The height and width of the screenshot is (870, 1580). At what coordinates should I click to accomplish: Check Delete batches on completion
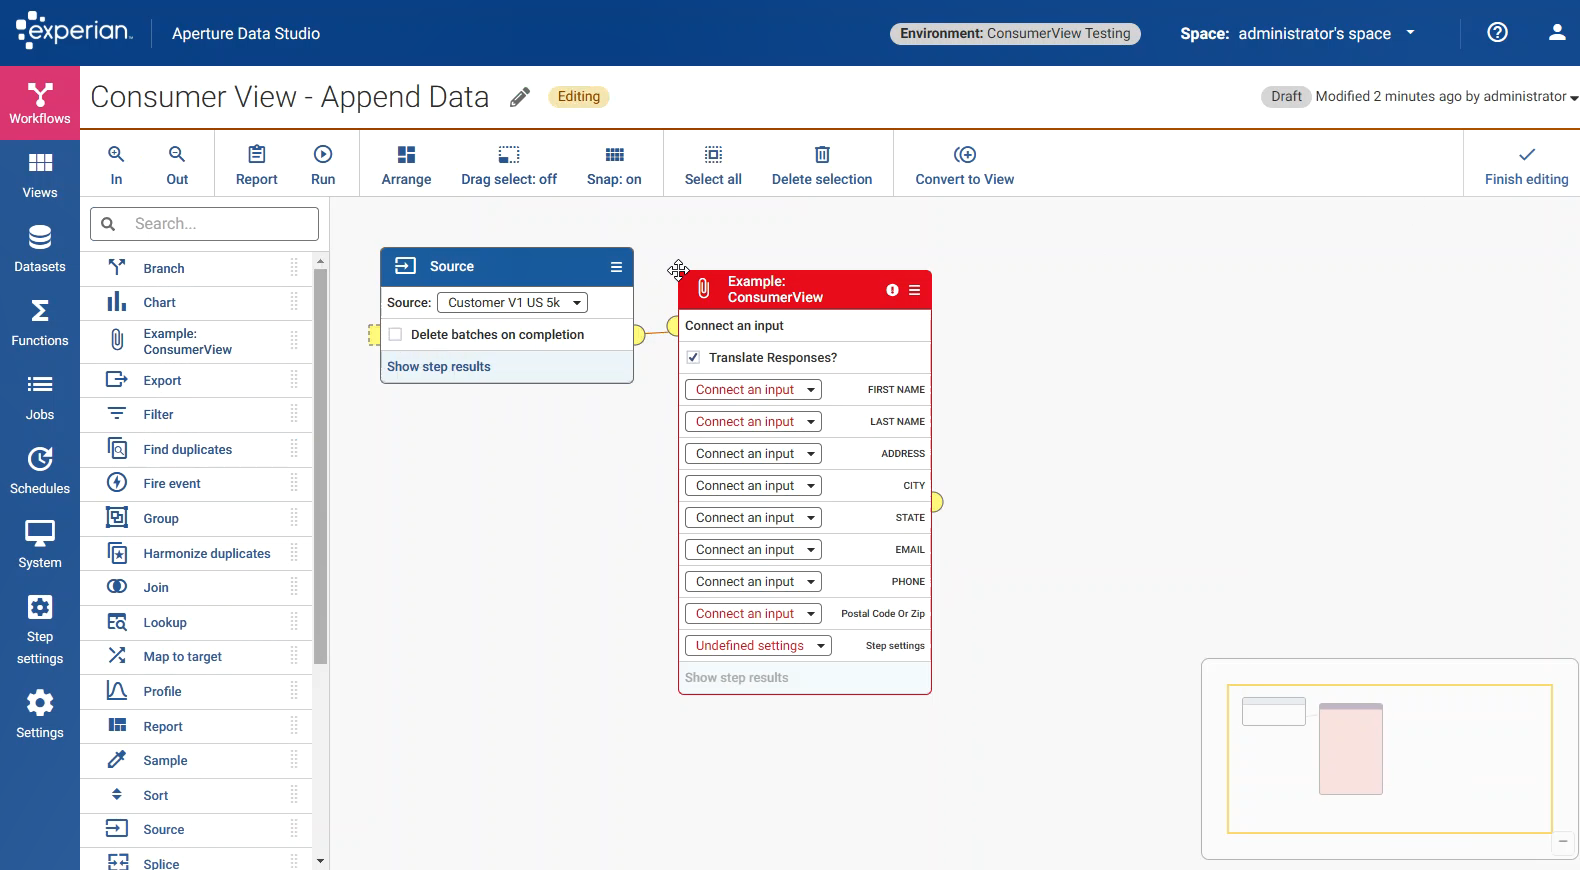click(x=396, y=335)
